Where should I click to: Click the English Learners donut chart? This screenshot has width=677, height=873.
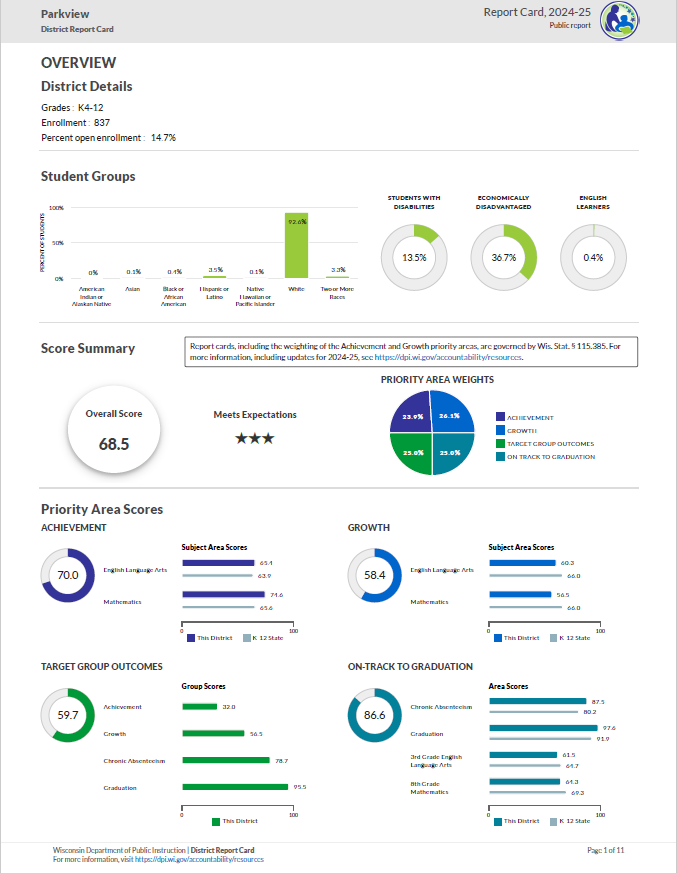[x=593, y=257]
